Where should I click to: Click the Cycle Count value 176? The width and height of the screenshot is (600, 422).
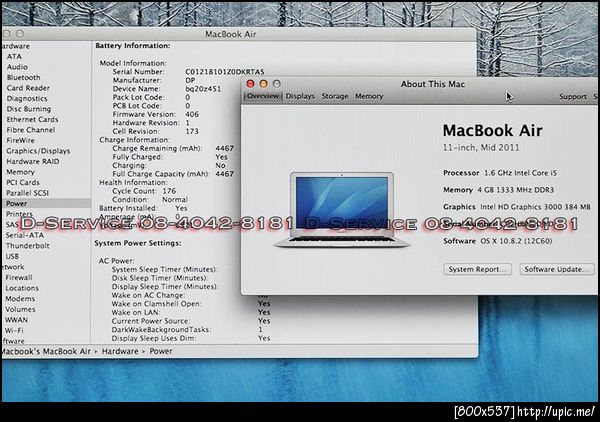(x=169, y=191)
